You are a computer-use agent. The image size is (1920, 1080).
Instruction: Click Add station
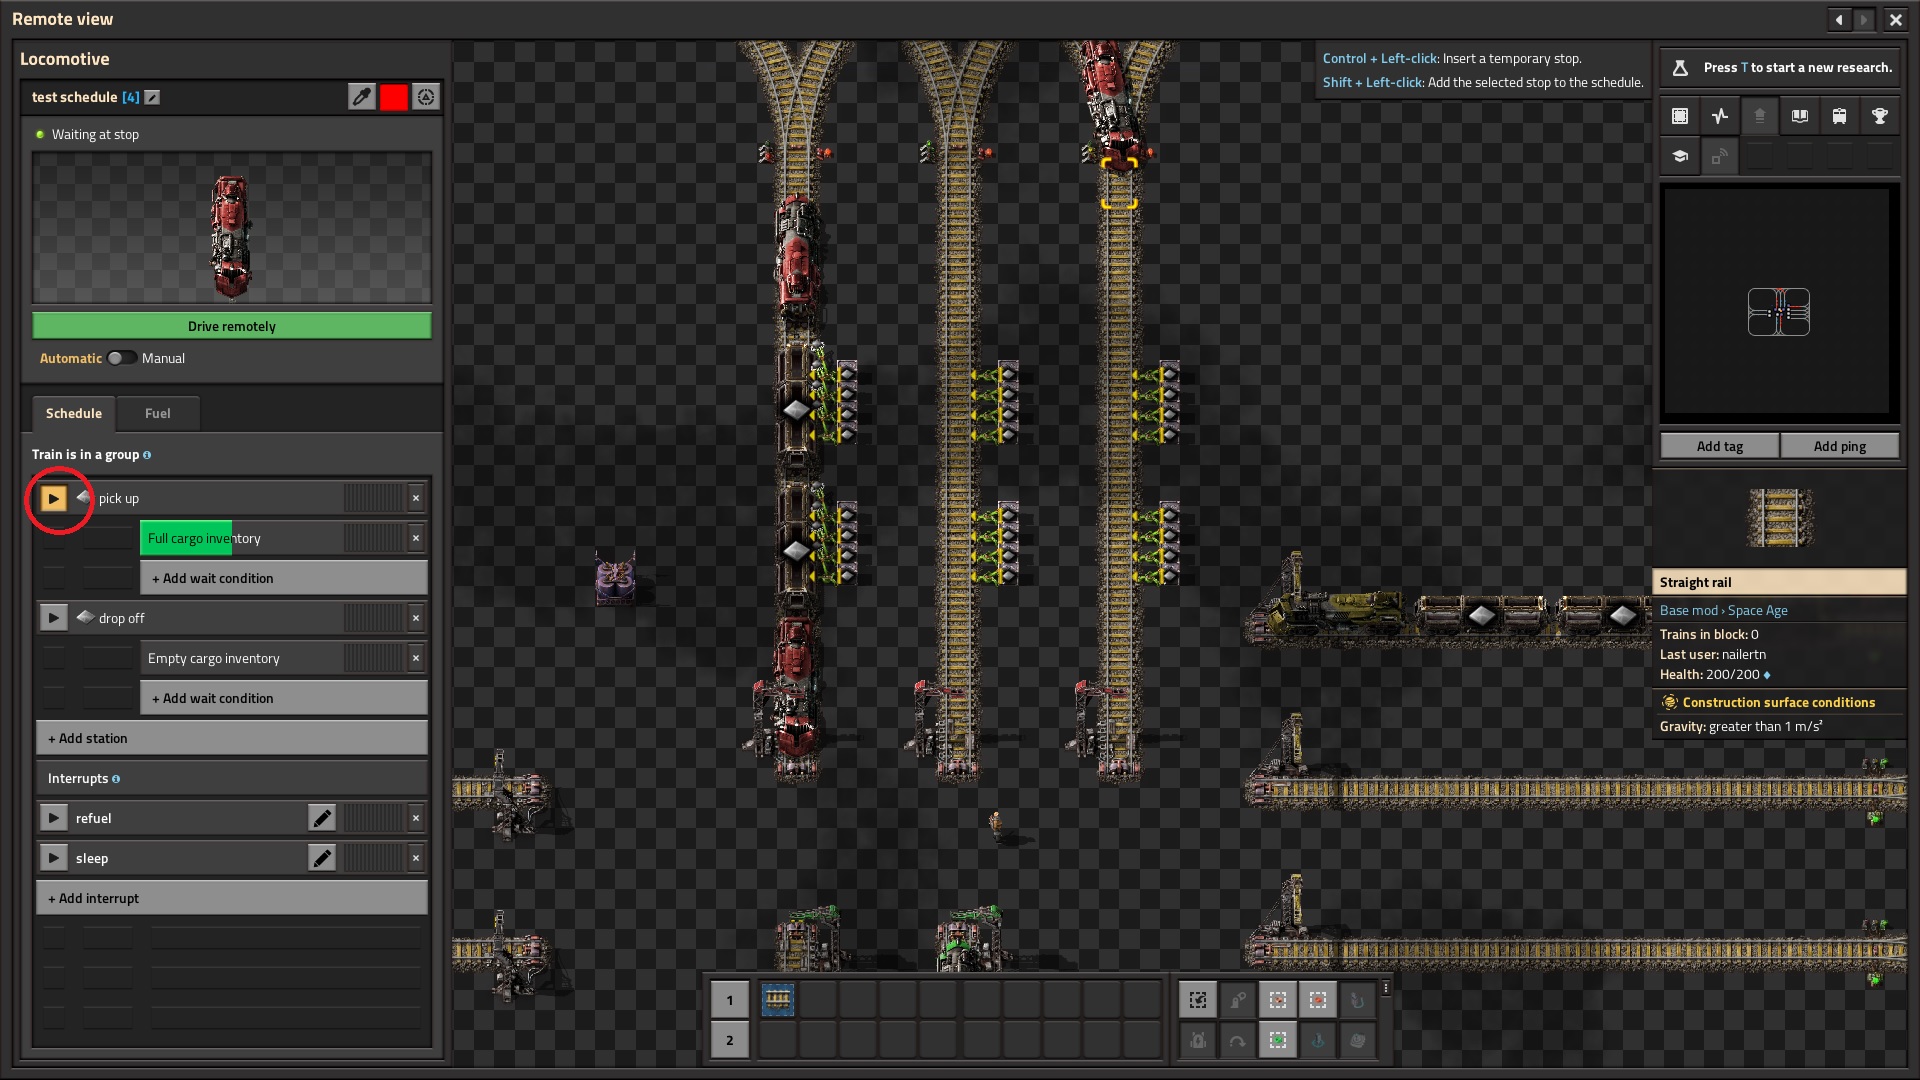231,738
